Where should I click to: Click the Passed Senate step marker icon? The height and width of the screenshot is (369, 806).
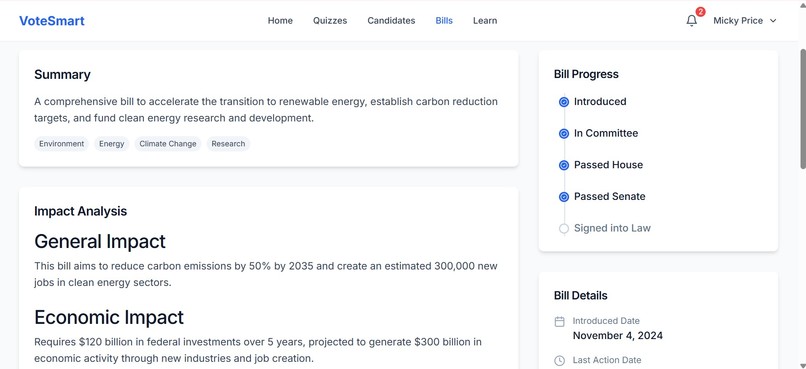pos(564,197)
